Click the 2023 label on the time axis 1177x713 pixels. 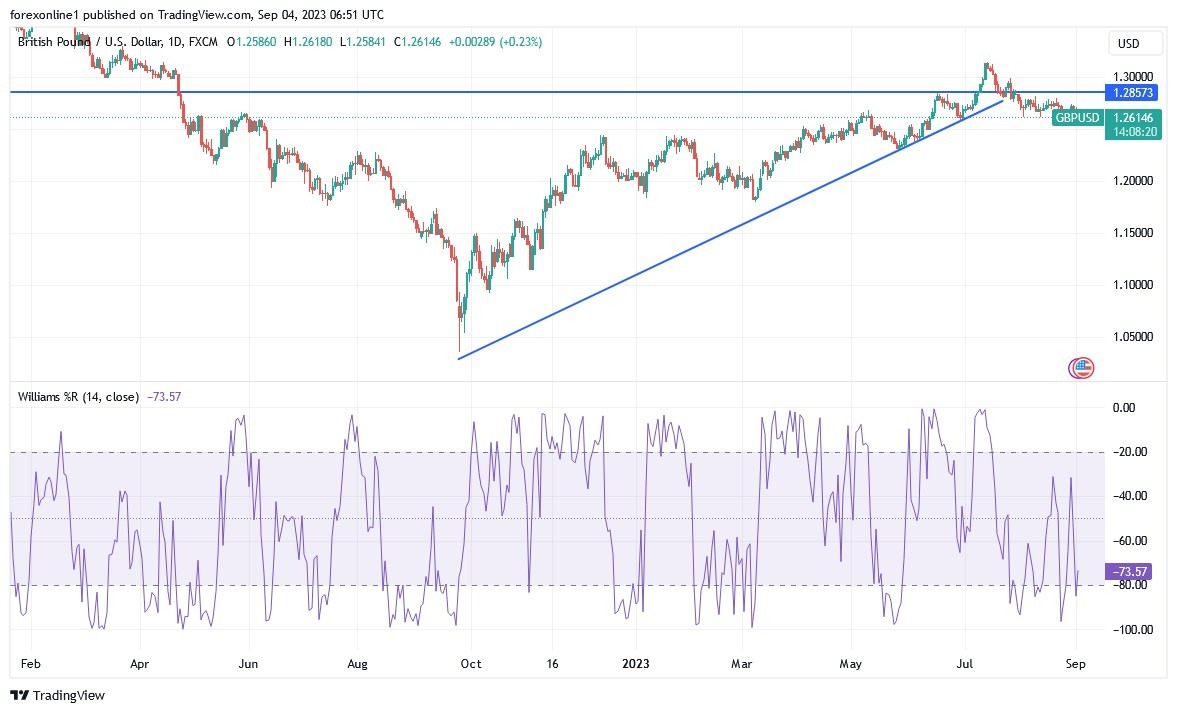(x=636, y=663)
